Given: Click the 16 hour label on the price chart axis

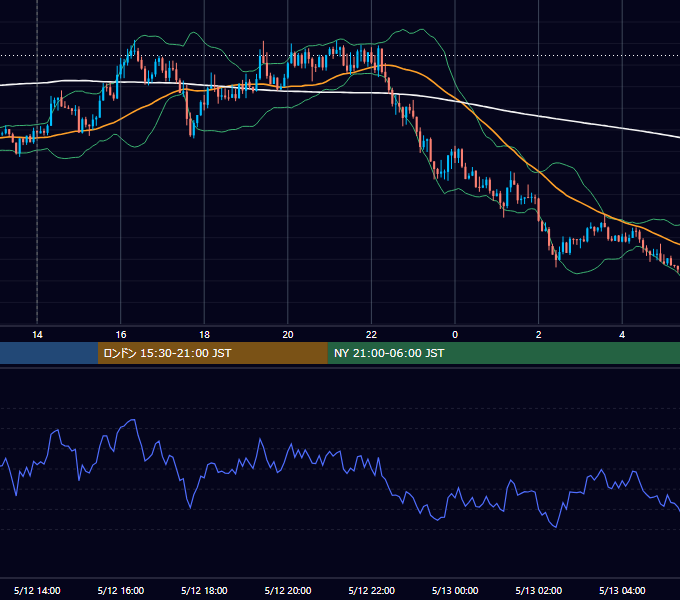Looking at the screenshot, I should [x=121, y=335].
